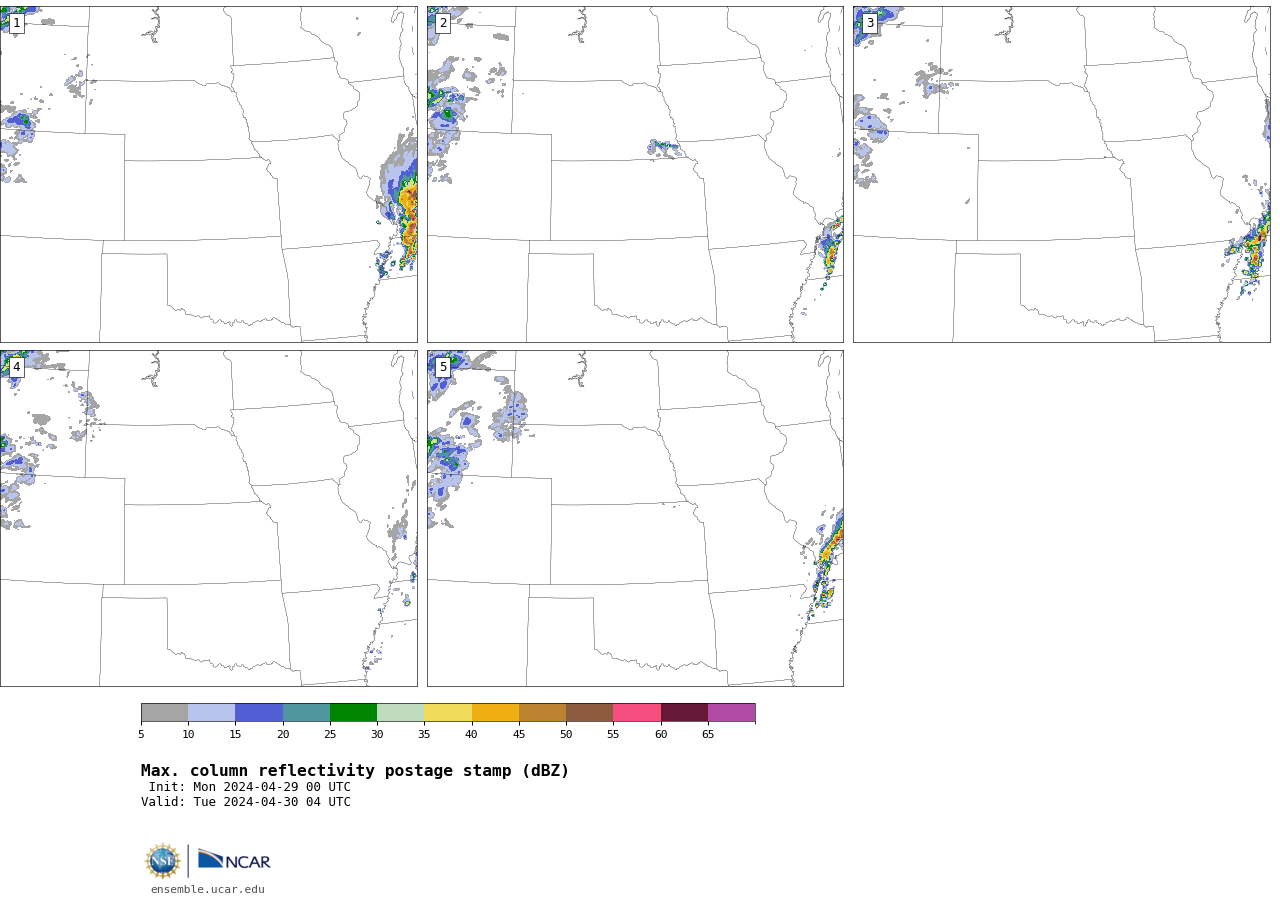Click the tan 45-50 dBZ swatch
The height and width of the screenshot is (901, 1280).
pos(542,713)
